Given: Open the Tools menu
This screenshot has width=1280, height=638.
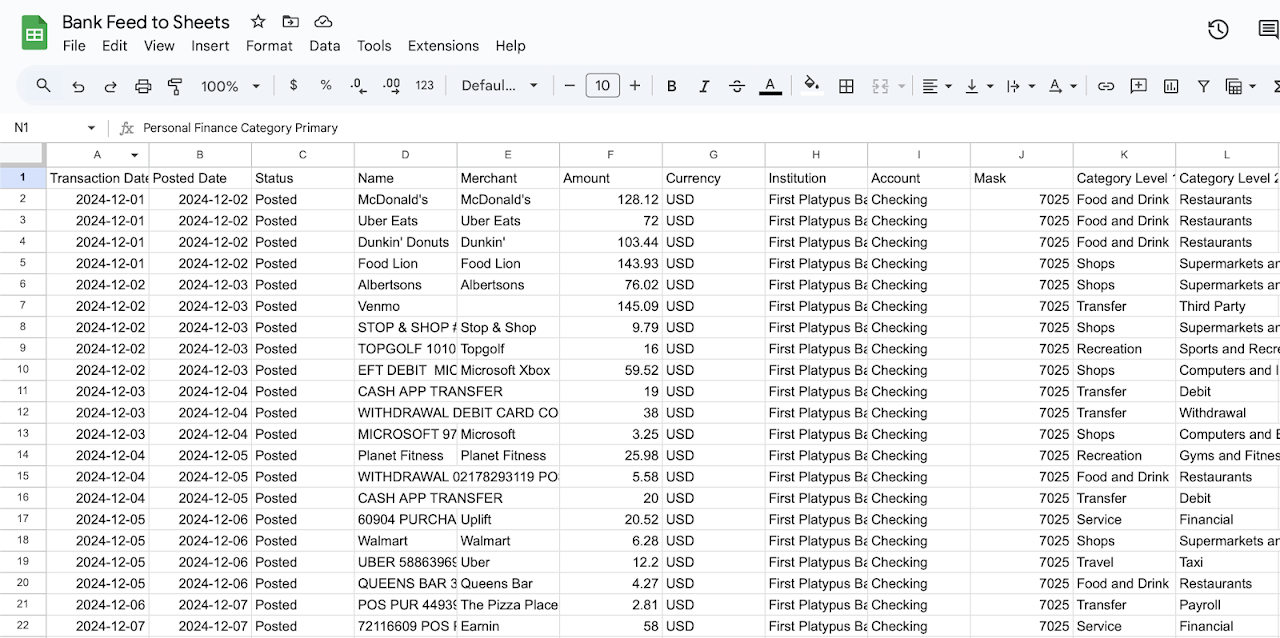Looking at the screenshot, I should tap(374, 46).
